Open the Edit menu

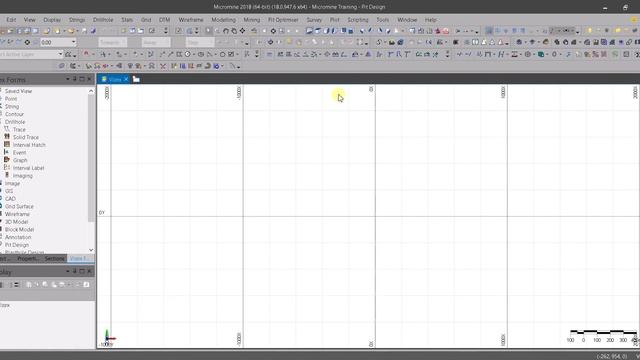tap(11, 20)
